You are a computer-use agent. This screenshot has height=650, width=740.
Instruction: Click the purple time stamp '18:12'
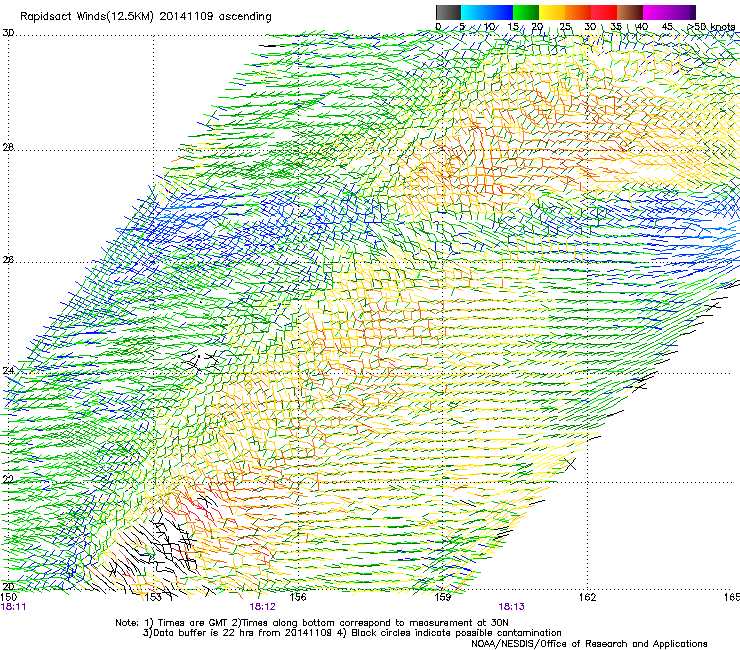[x=262, y=607]
